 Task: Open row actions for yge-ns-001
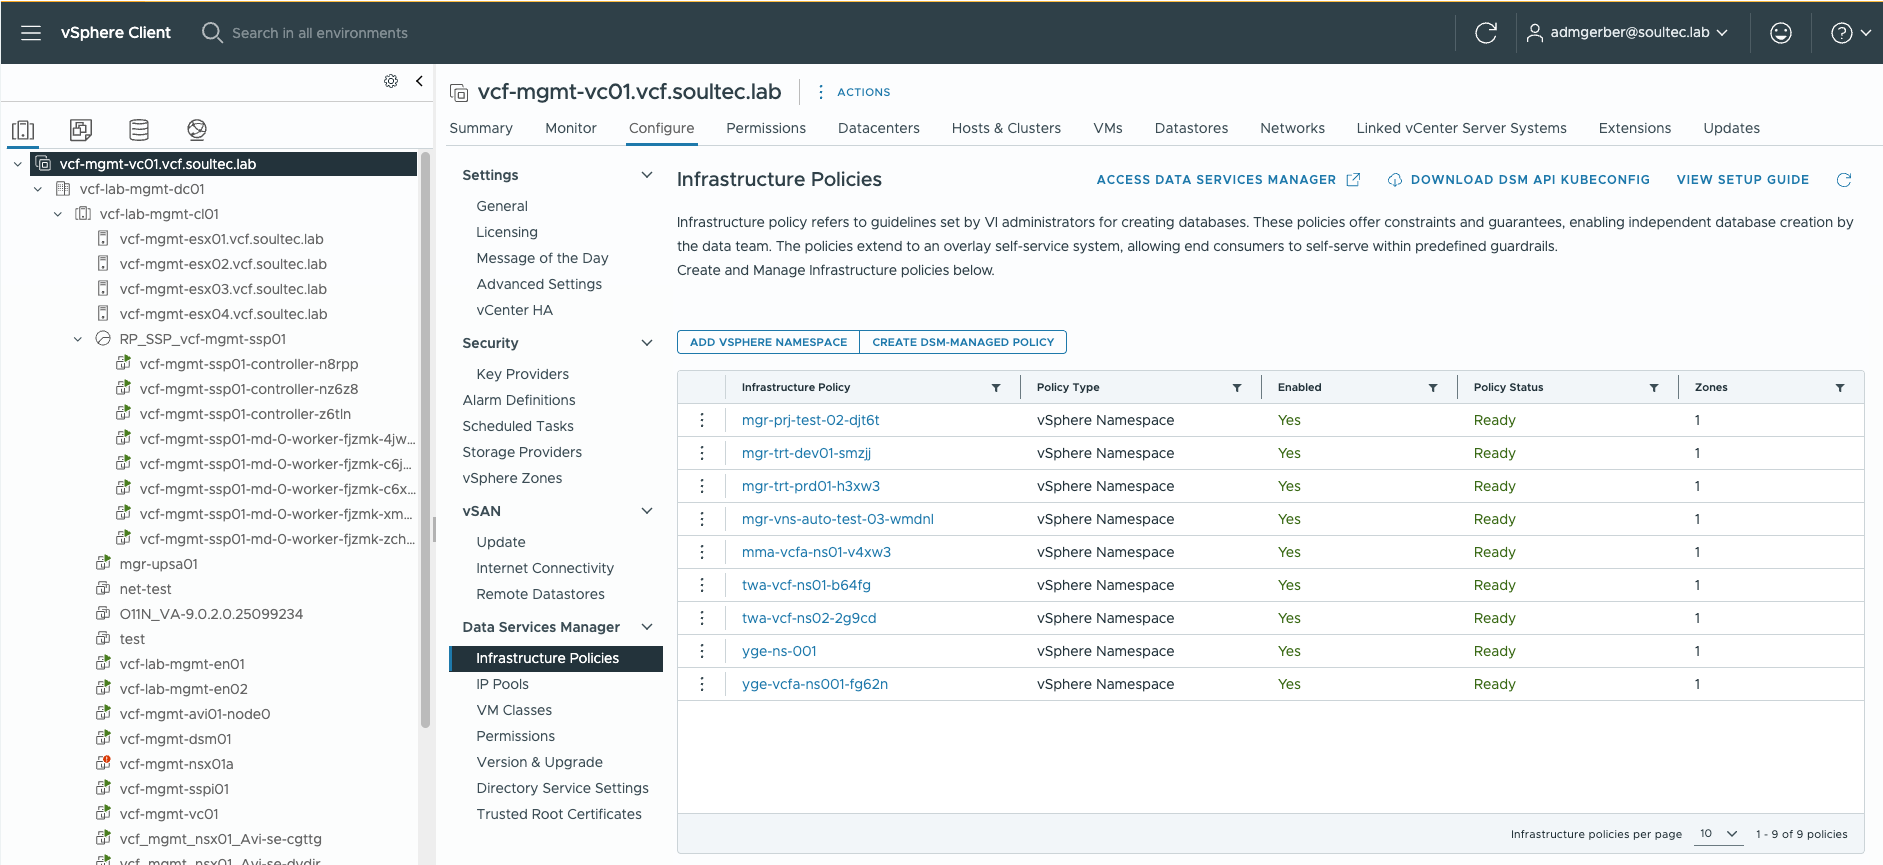coord(702,651)
